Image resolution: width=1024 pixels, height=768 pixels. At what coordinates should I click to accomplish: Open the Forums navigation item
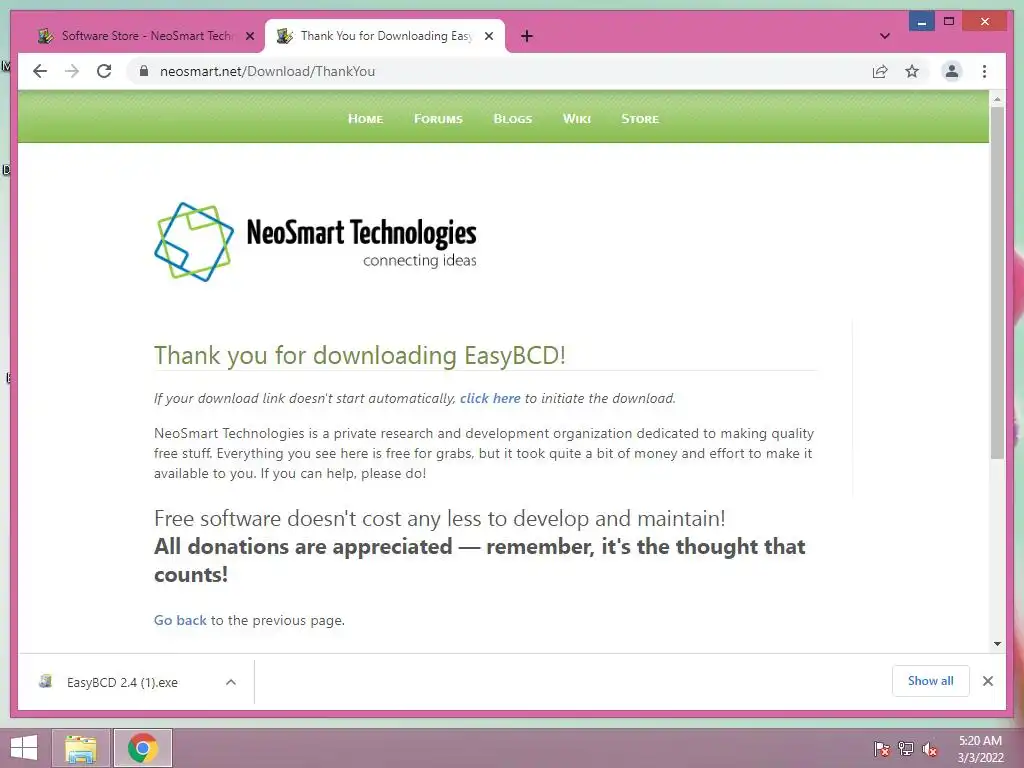click(x=438, y=119)
